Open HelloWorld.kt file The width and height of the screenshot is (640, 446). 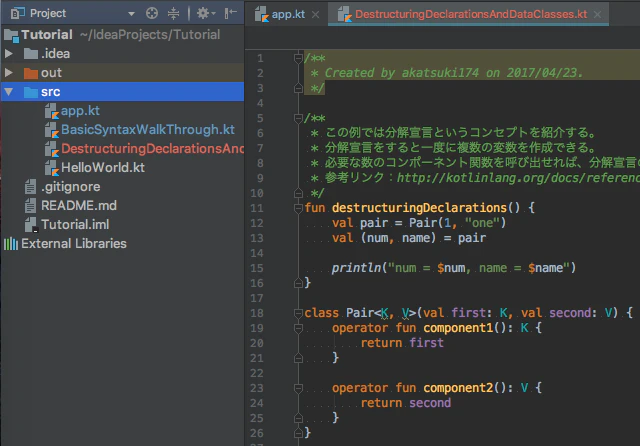103,167
